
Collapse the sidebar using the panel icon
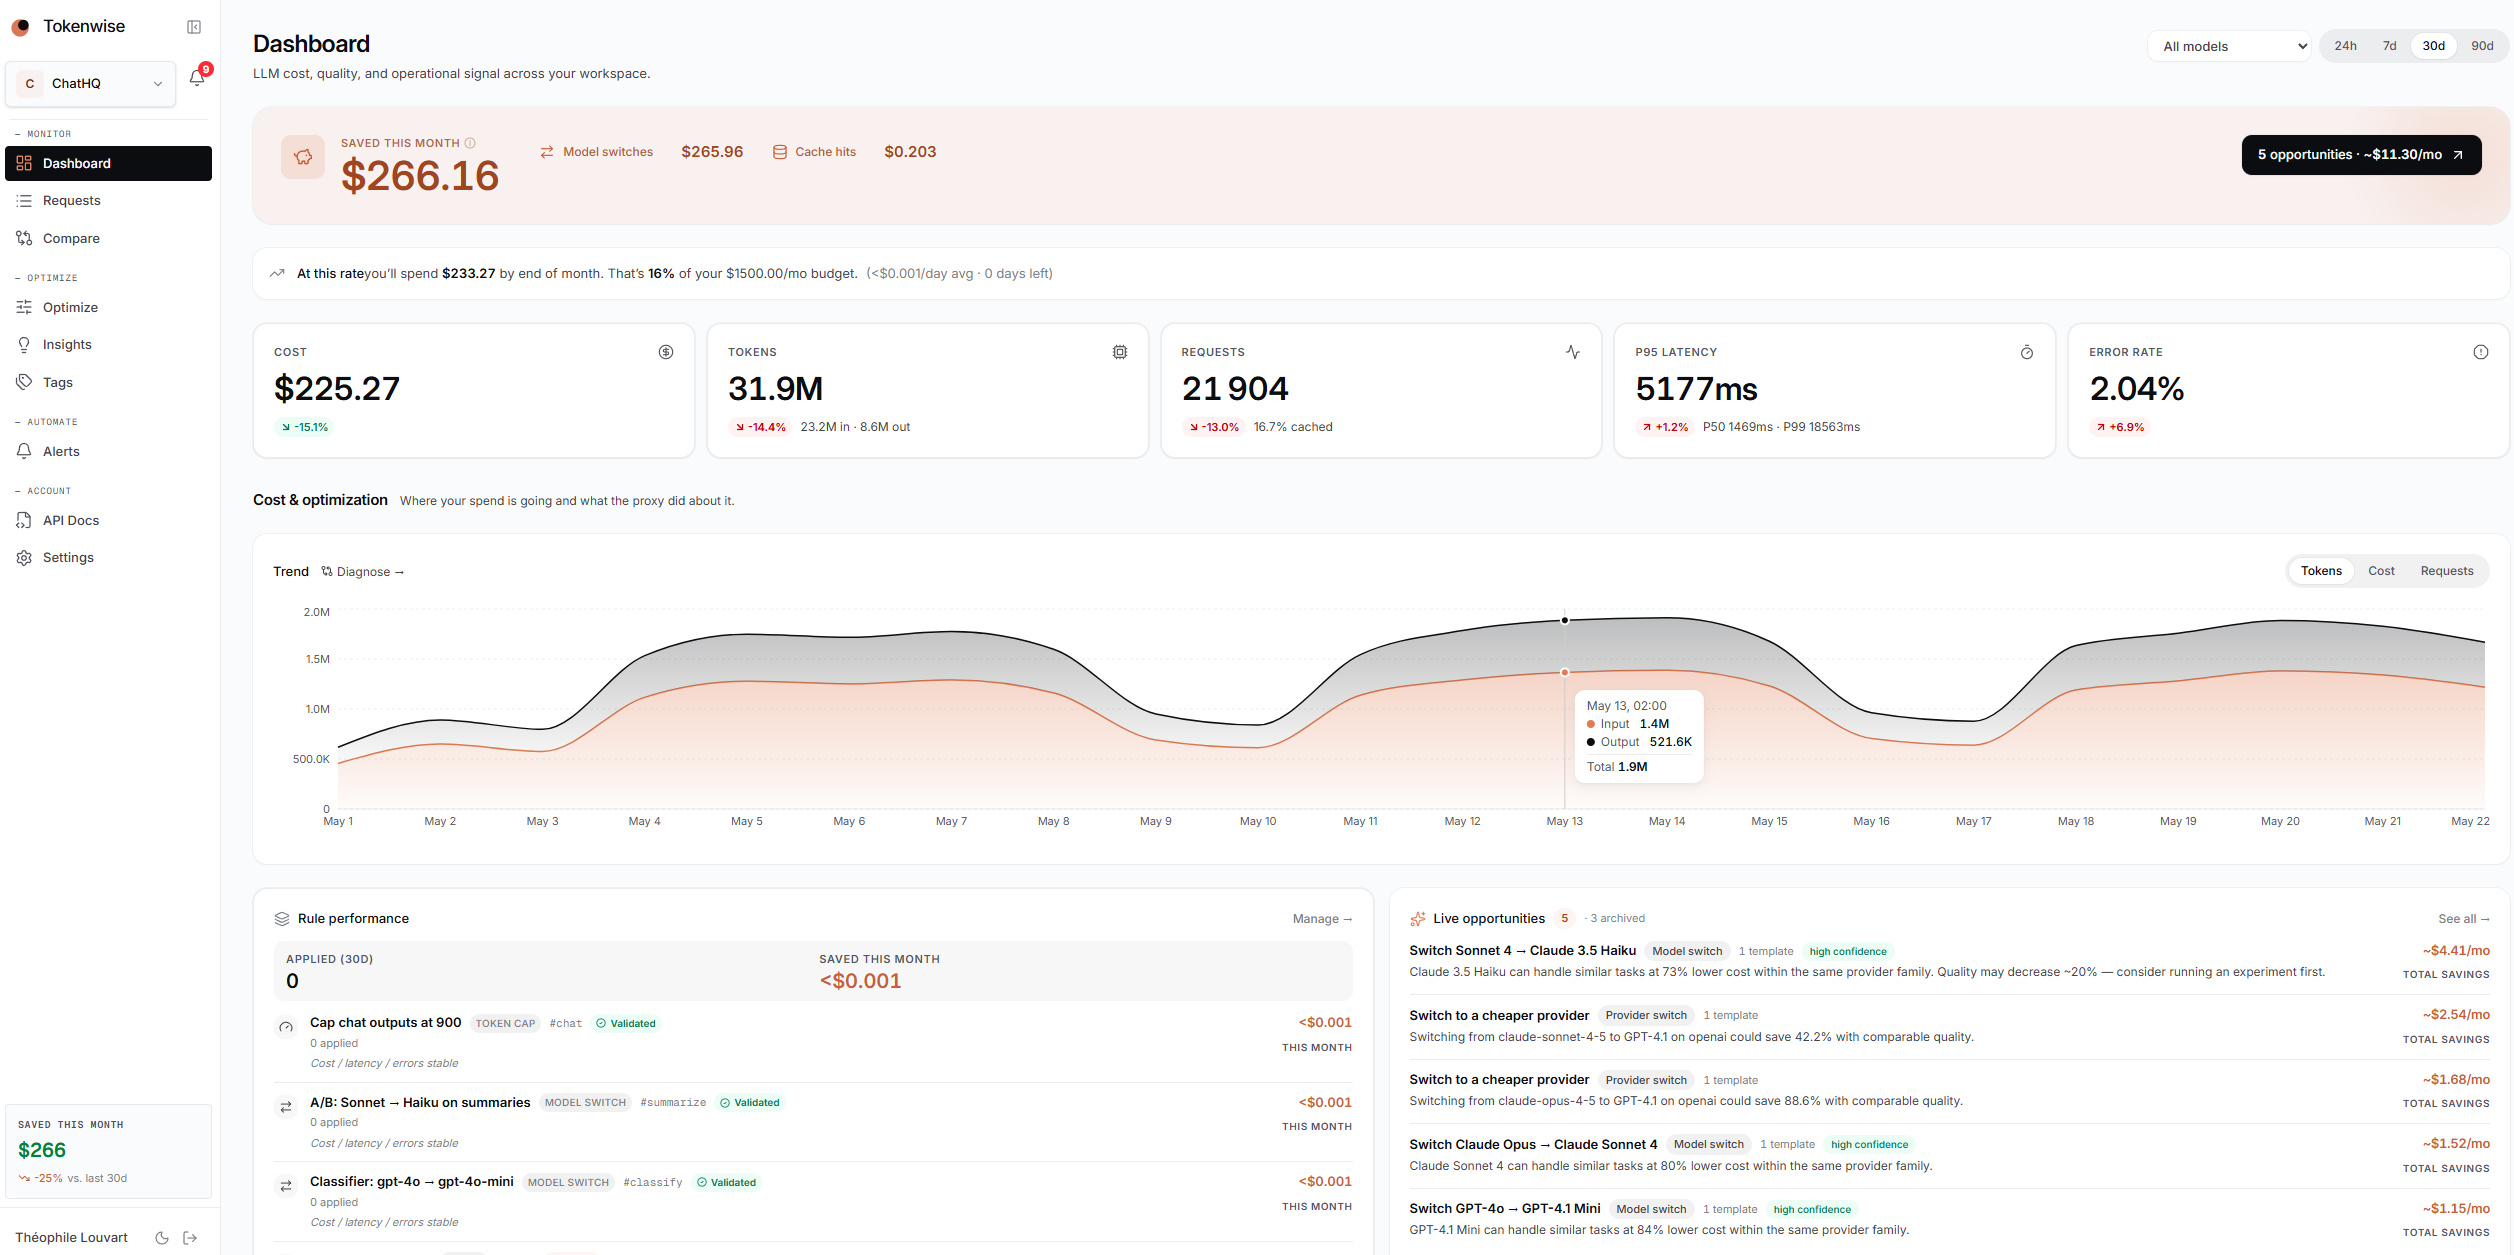point(194,27)
